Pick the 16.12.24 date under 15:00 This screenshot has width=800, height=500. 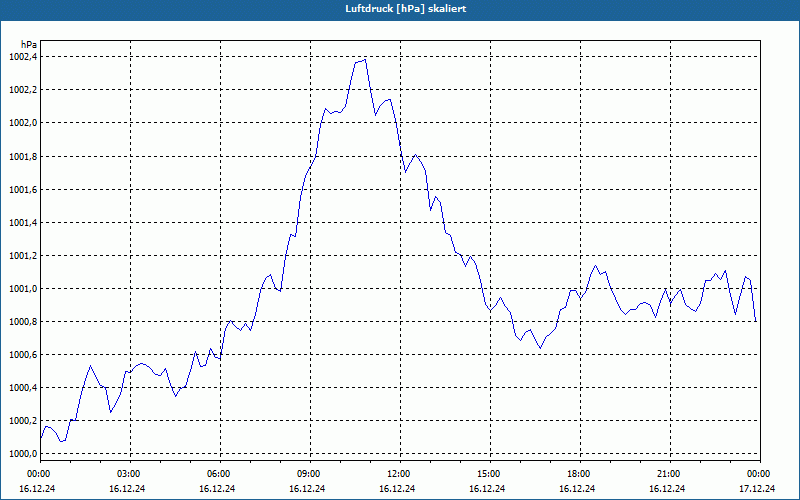click(x=487, y=489)
